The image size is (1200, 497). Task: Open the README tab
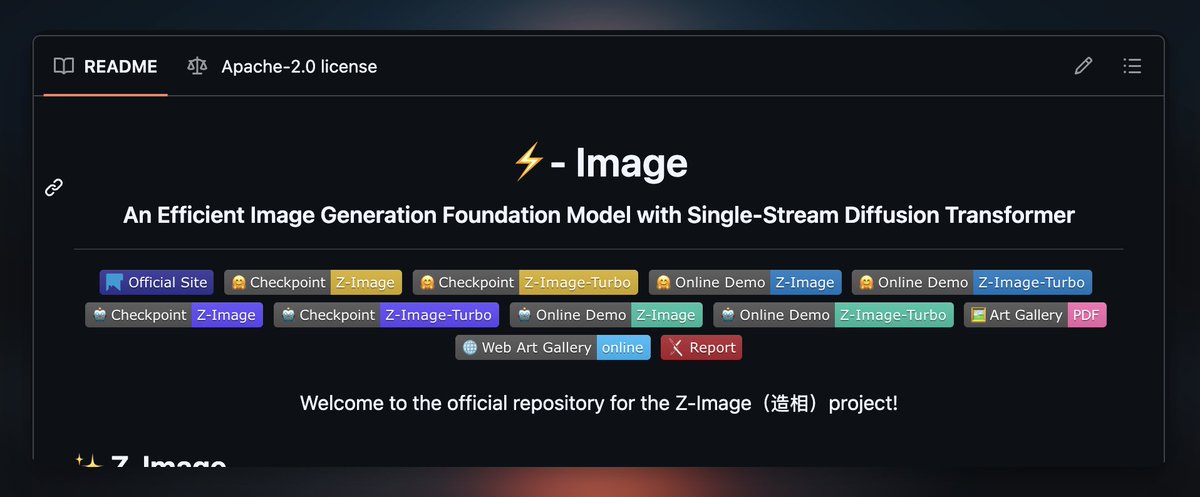point(105,66)
